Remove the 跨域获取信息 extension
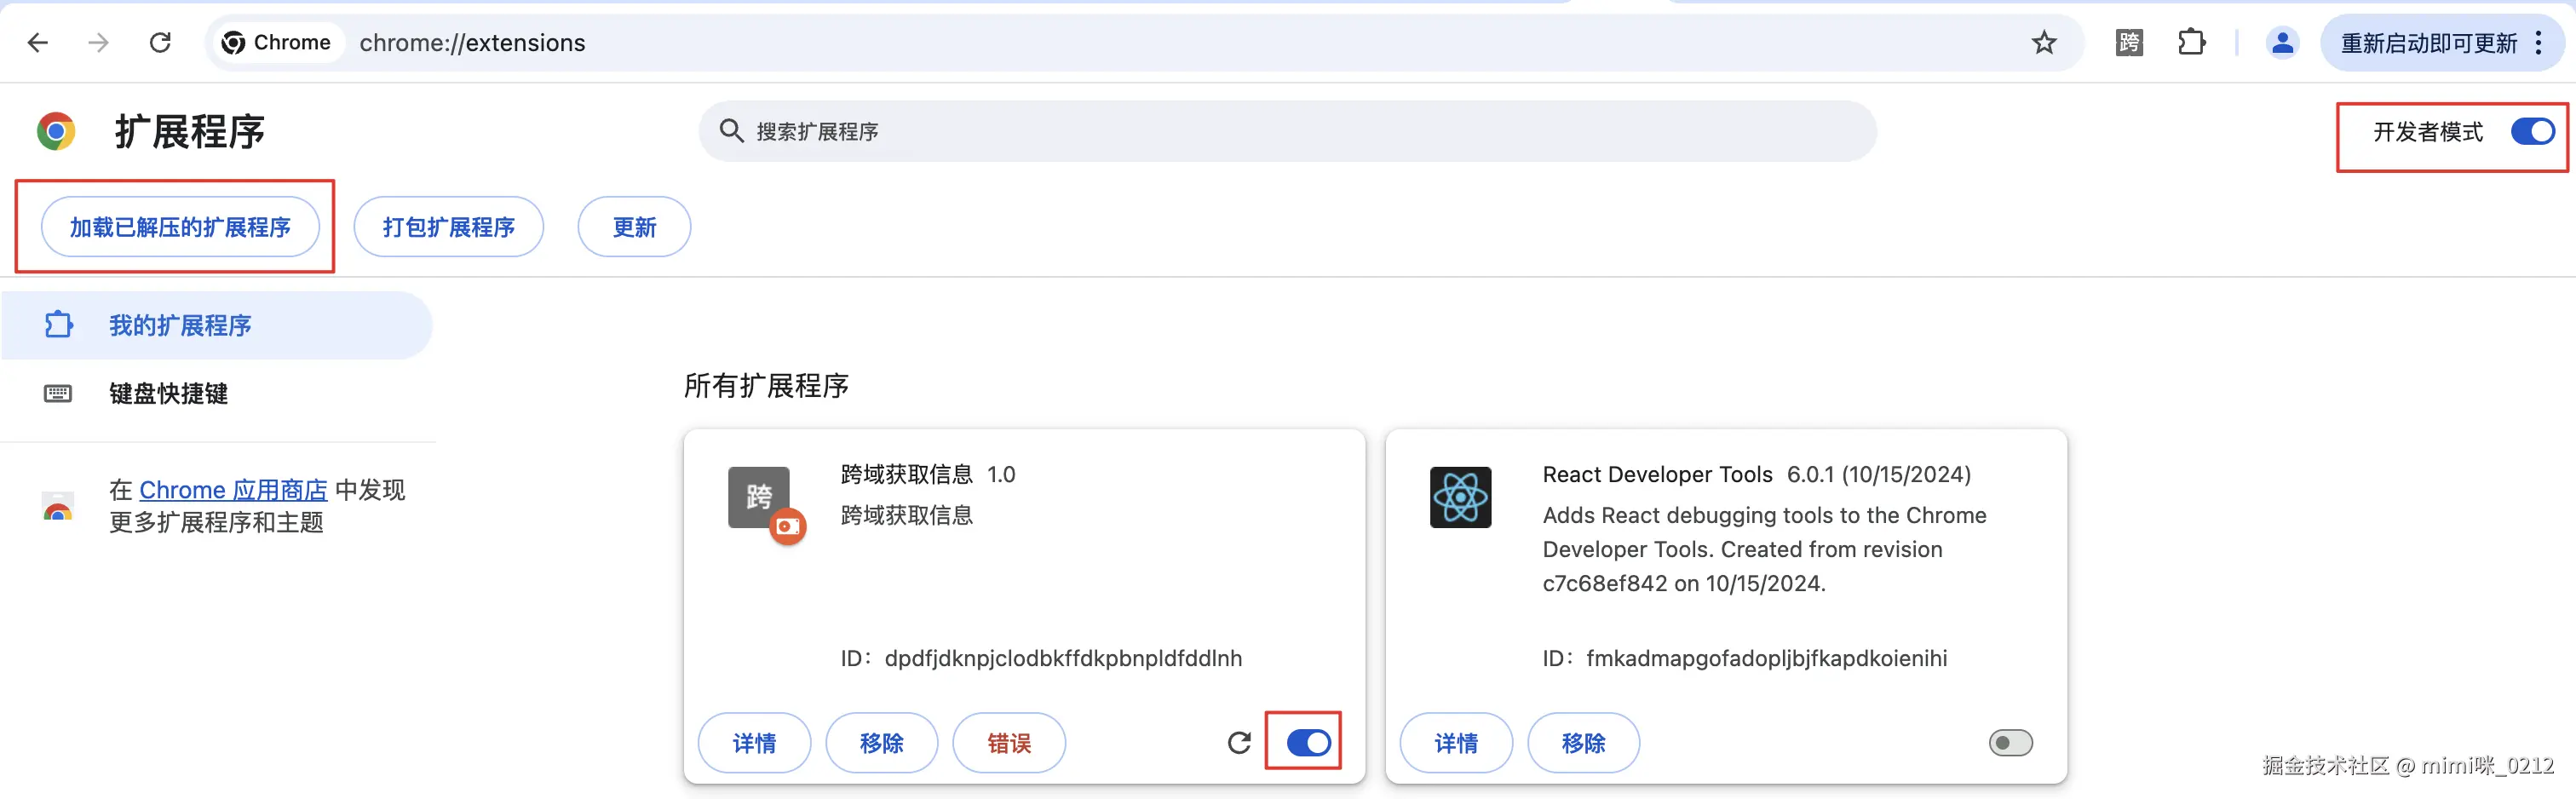The image size is (2576, 799). [x=881, y=743]
